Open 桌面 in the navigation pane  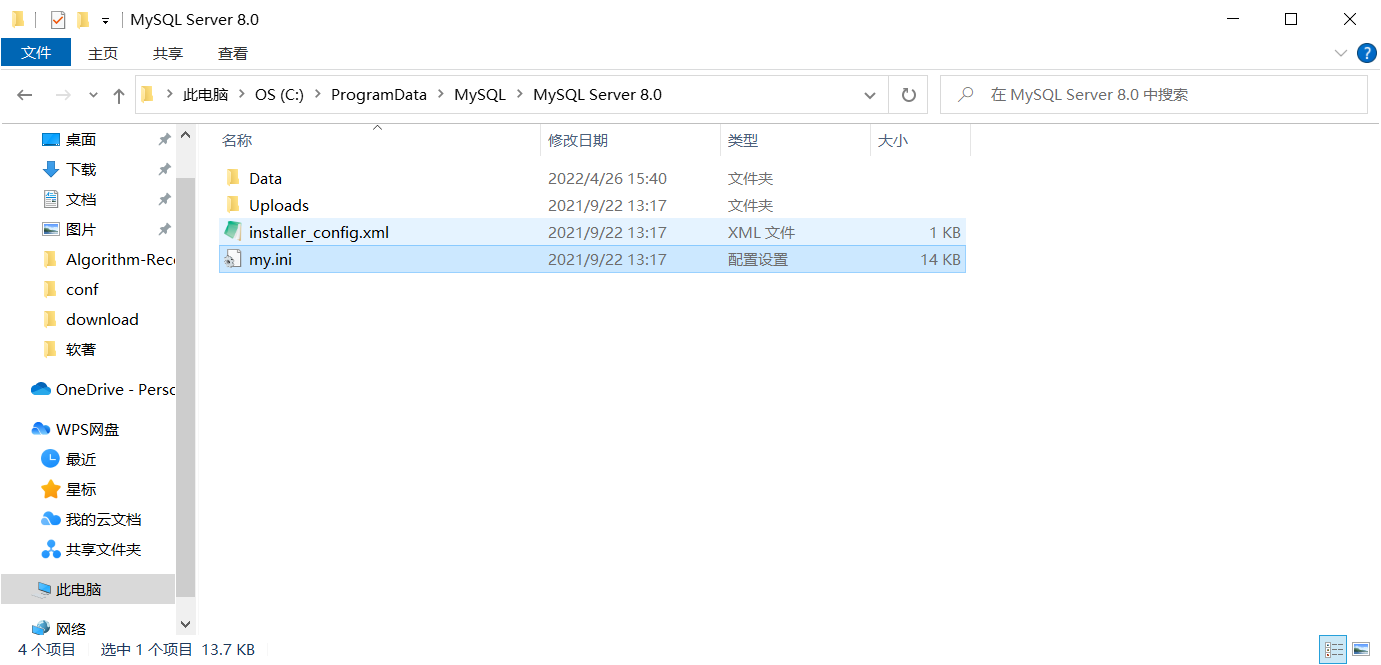point(81,140)
